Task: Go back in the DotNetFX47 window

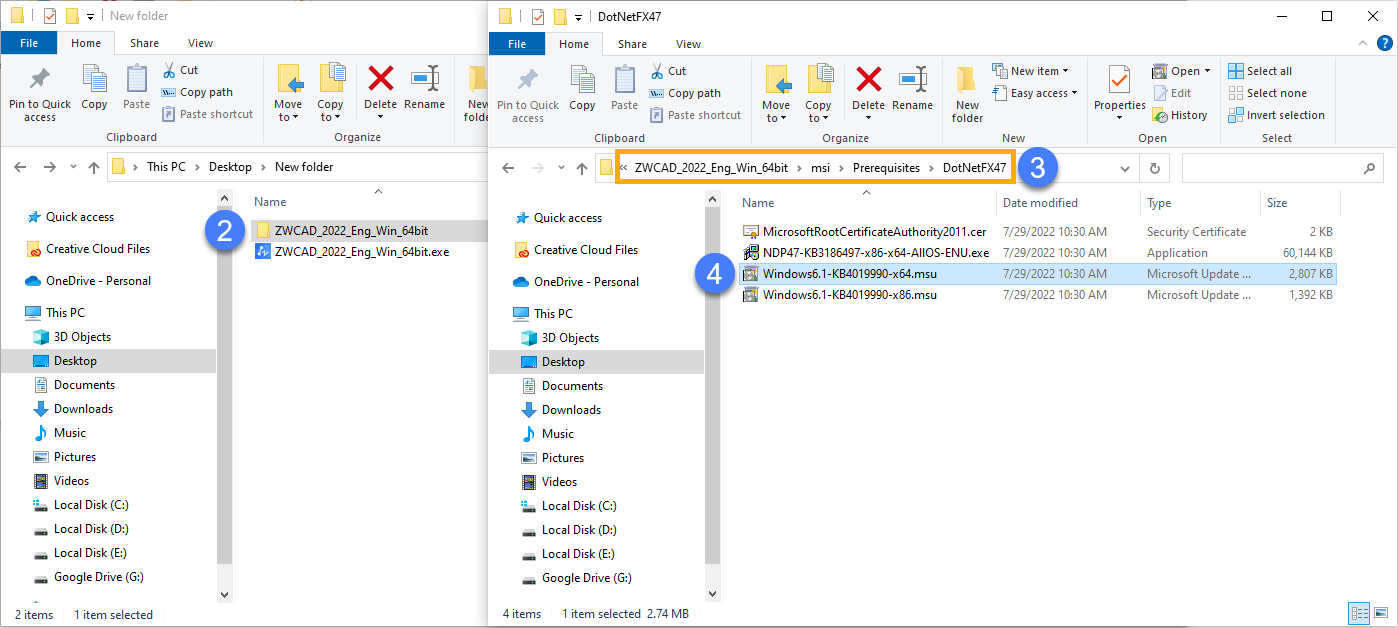Action: (x=508, y=169)
